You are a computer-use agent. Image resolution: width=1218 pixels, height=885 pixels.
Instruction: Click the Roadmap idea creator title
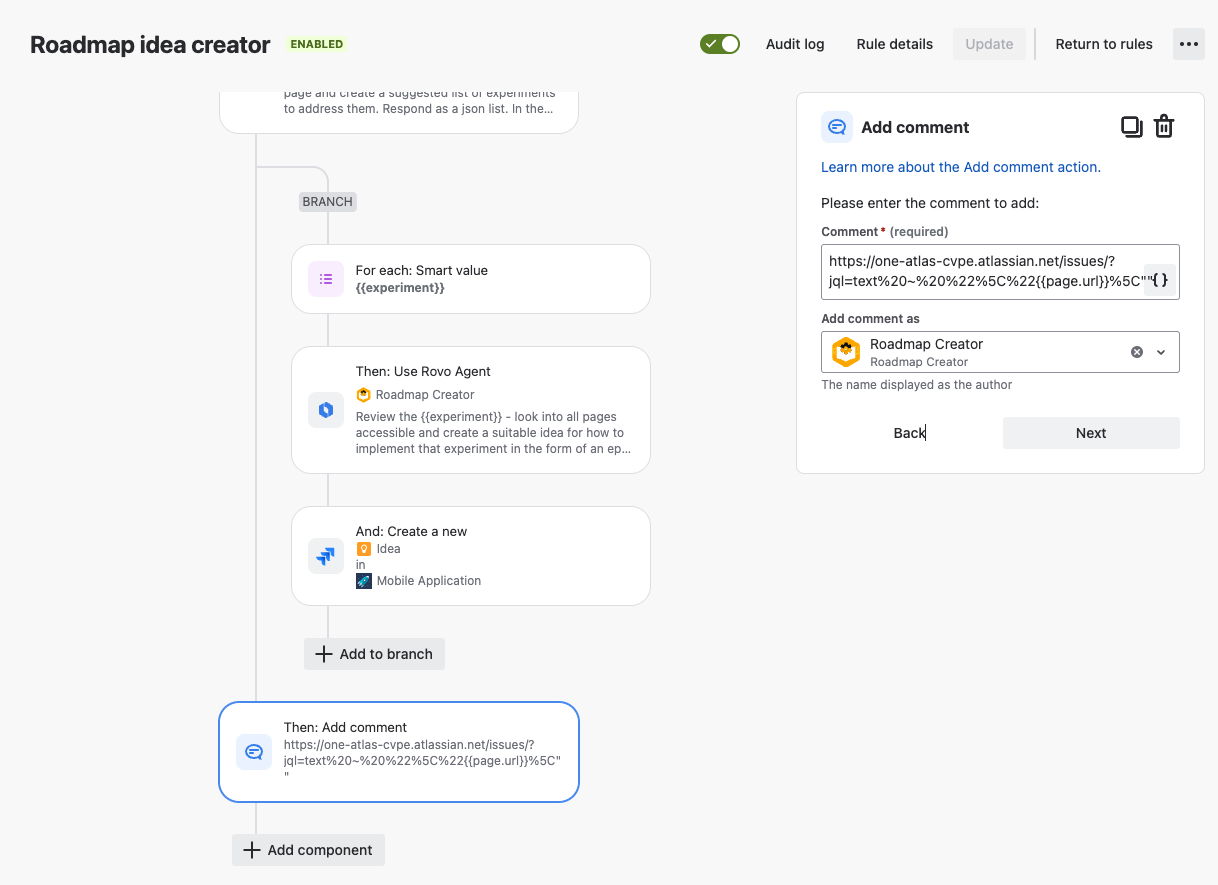(150, 45)
